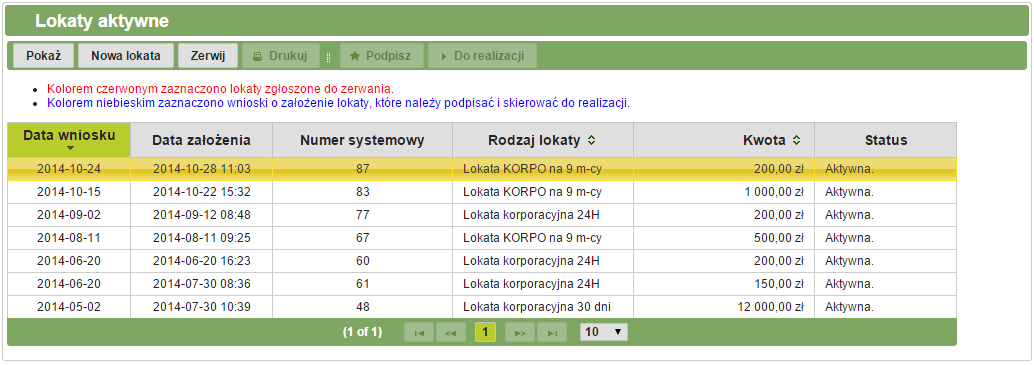Click date 2014-07-30 08:36 cell
The image size is (1034, 365).
(x=201, y=284)
